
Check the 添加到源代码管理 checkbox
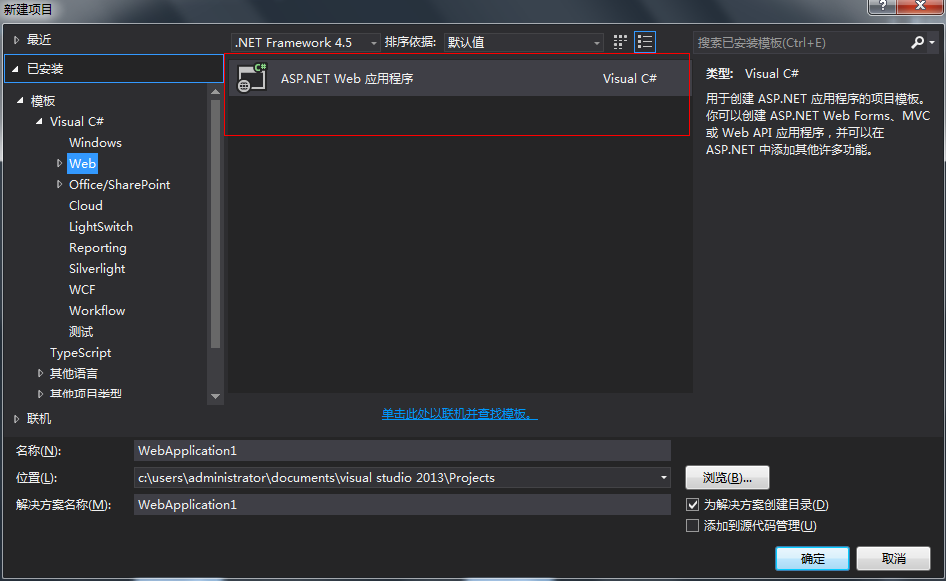[693, 525]
